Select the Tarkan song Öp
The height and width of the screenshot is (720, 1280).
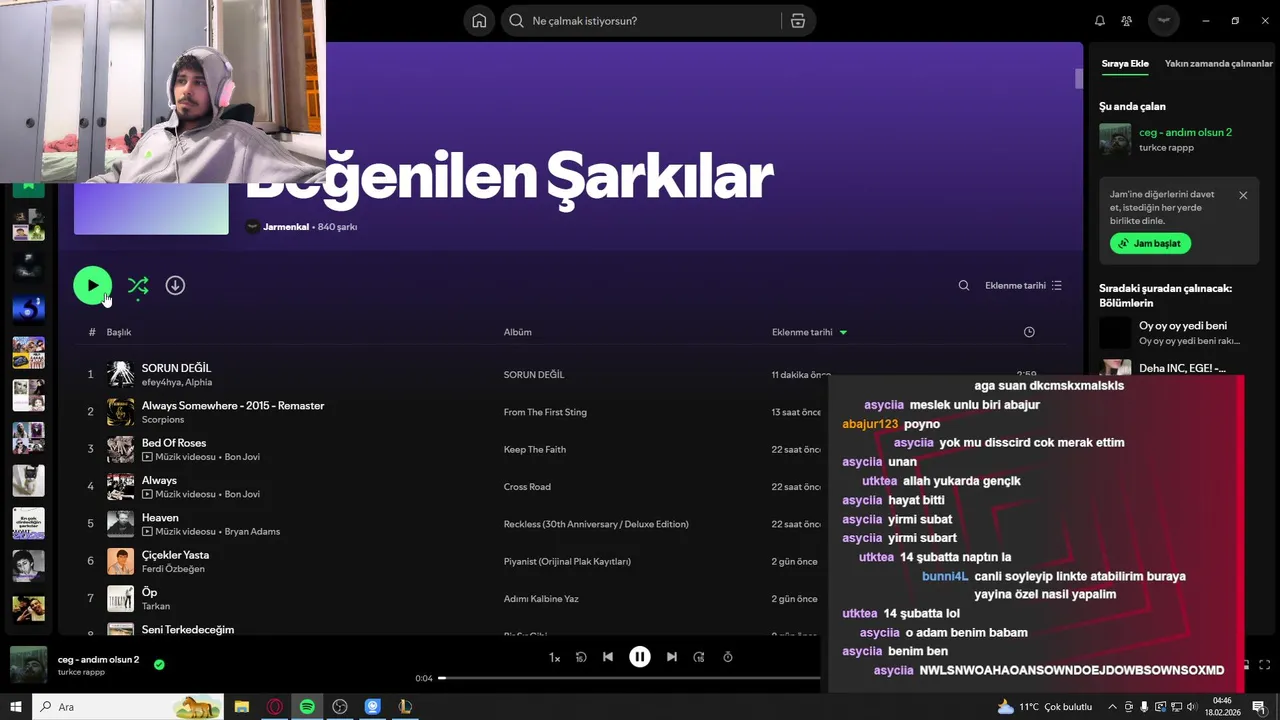coord(149,592)
